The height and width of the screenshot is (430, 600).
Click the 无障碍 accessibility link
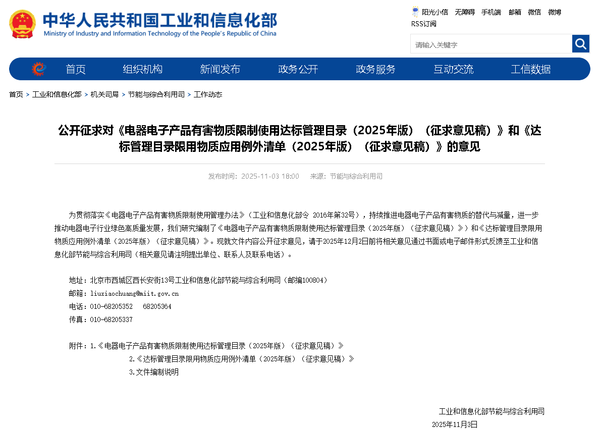(465, 12)
